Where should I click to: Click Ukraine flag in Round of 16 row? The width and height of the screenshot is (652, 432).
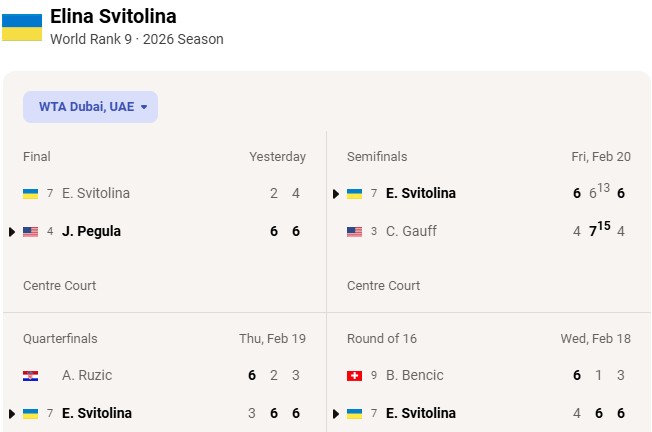coord(354,413)
